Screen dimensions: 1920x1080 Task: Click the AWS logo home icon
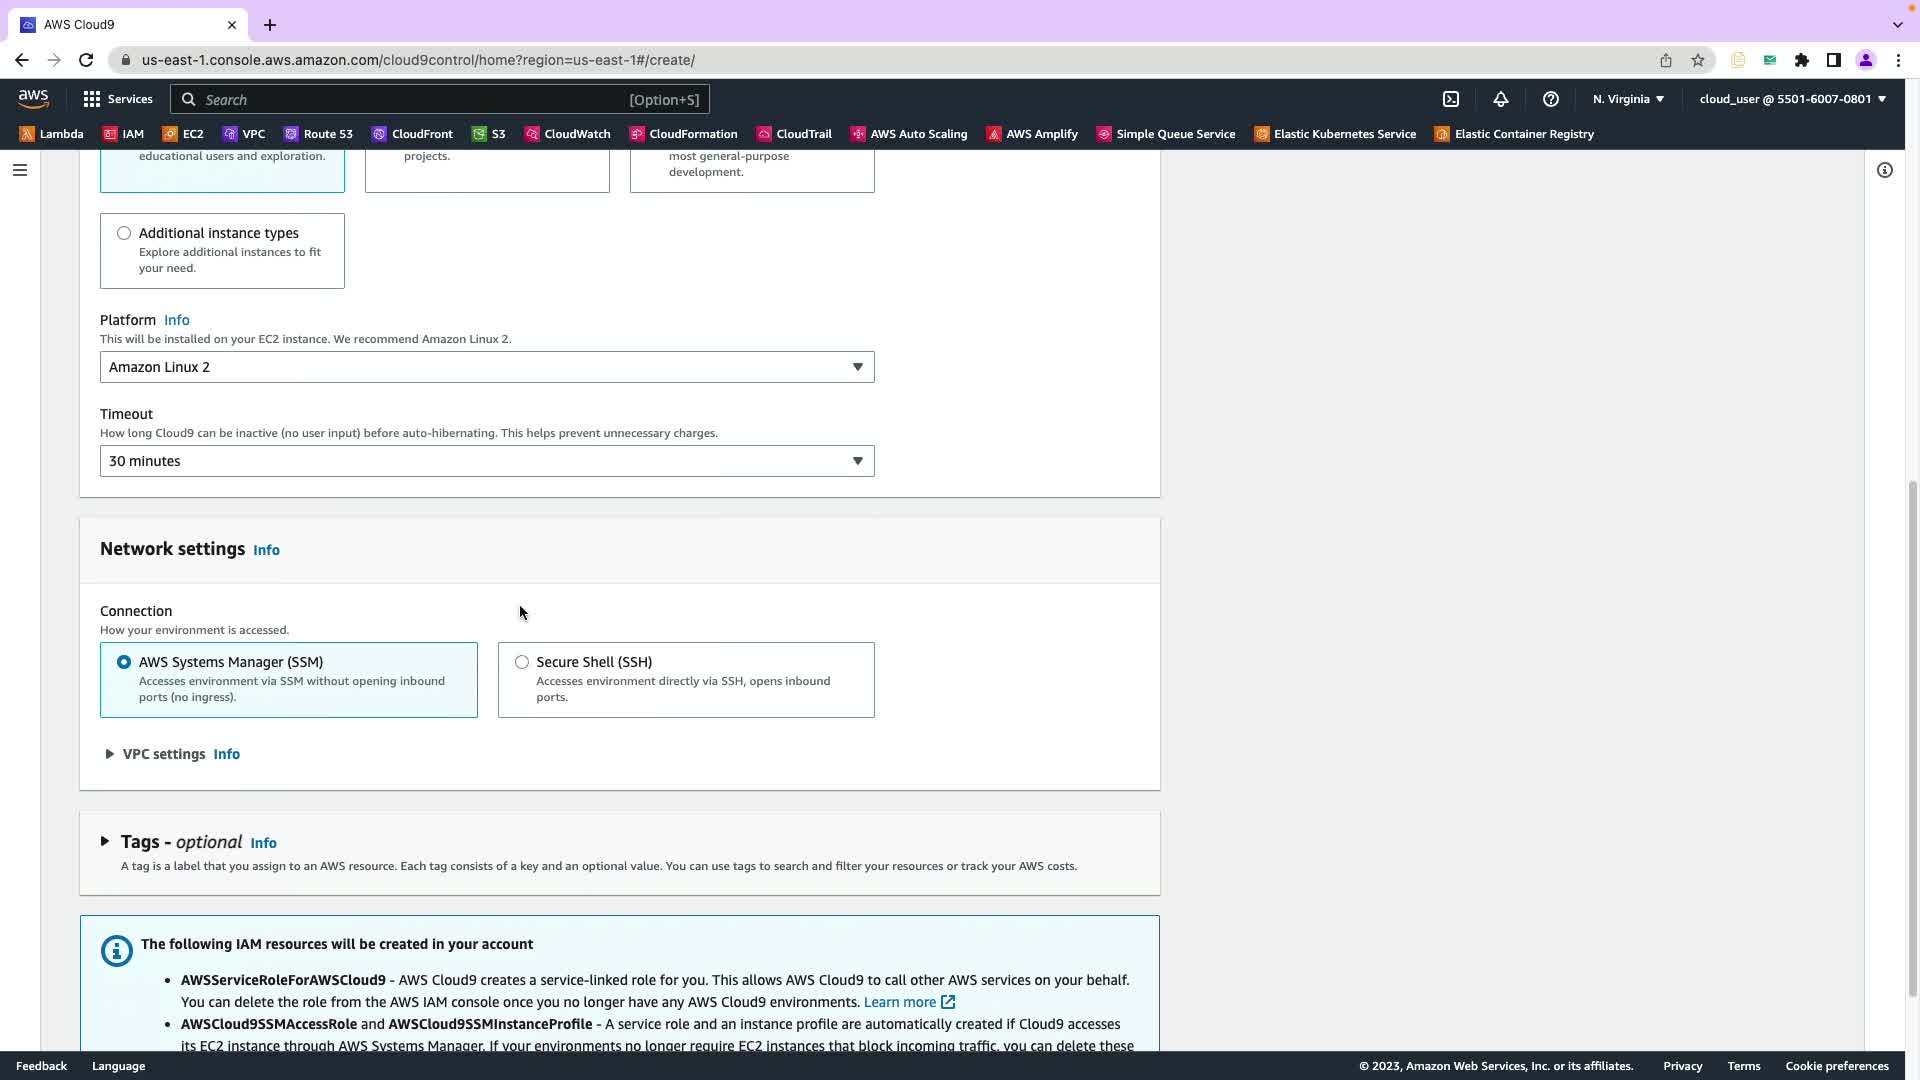[33, 99]
